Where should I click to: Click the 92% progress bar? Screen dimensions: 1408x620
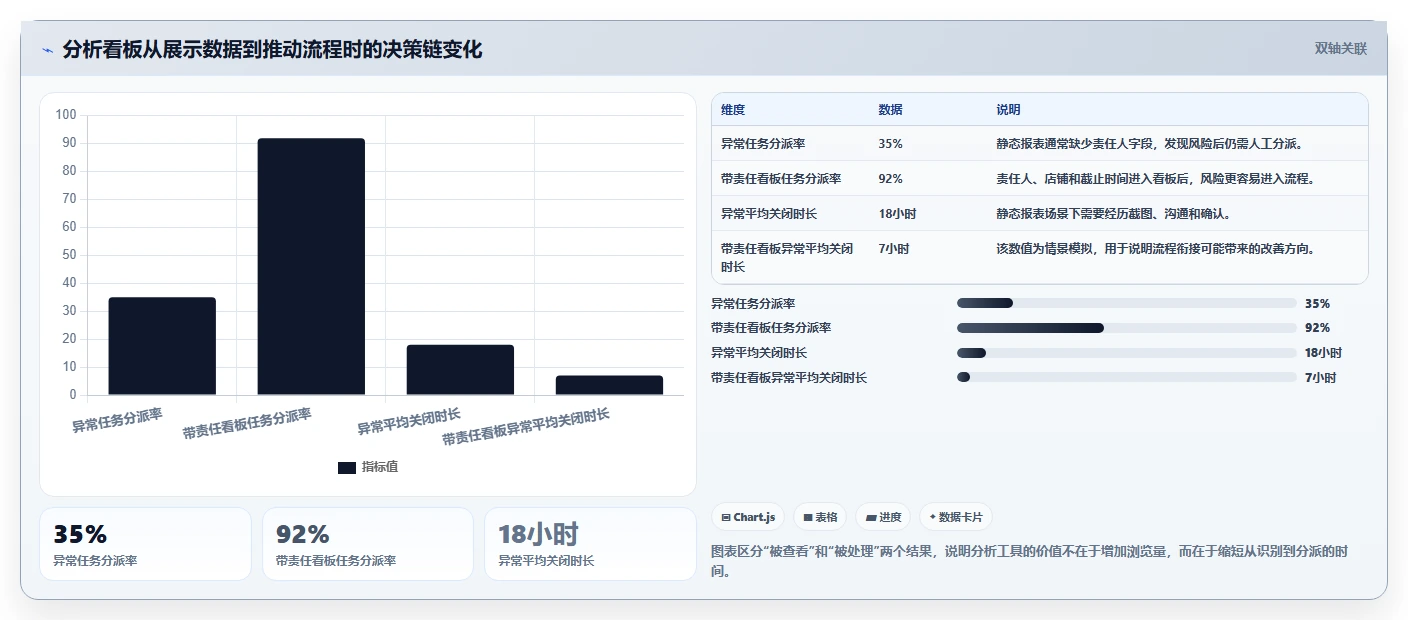[1127, 328]
